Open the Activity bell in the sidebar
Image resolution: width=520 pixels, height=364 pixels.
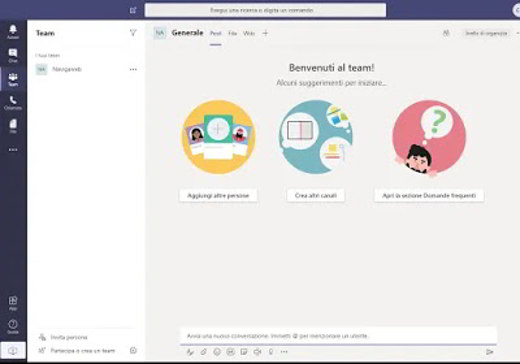click(13, 32)
